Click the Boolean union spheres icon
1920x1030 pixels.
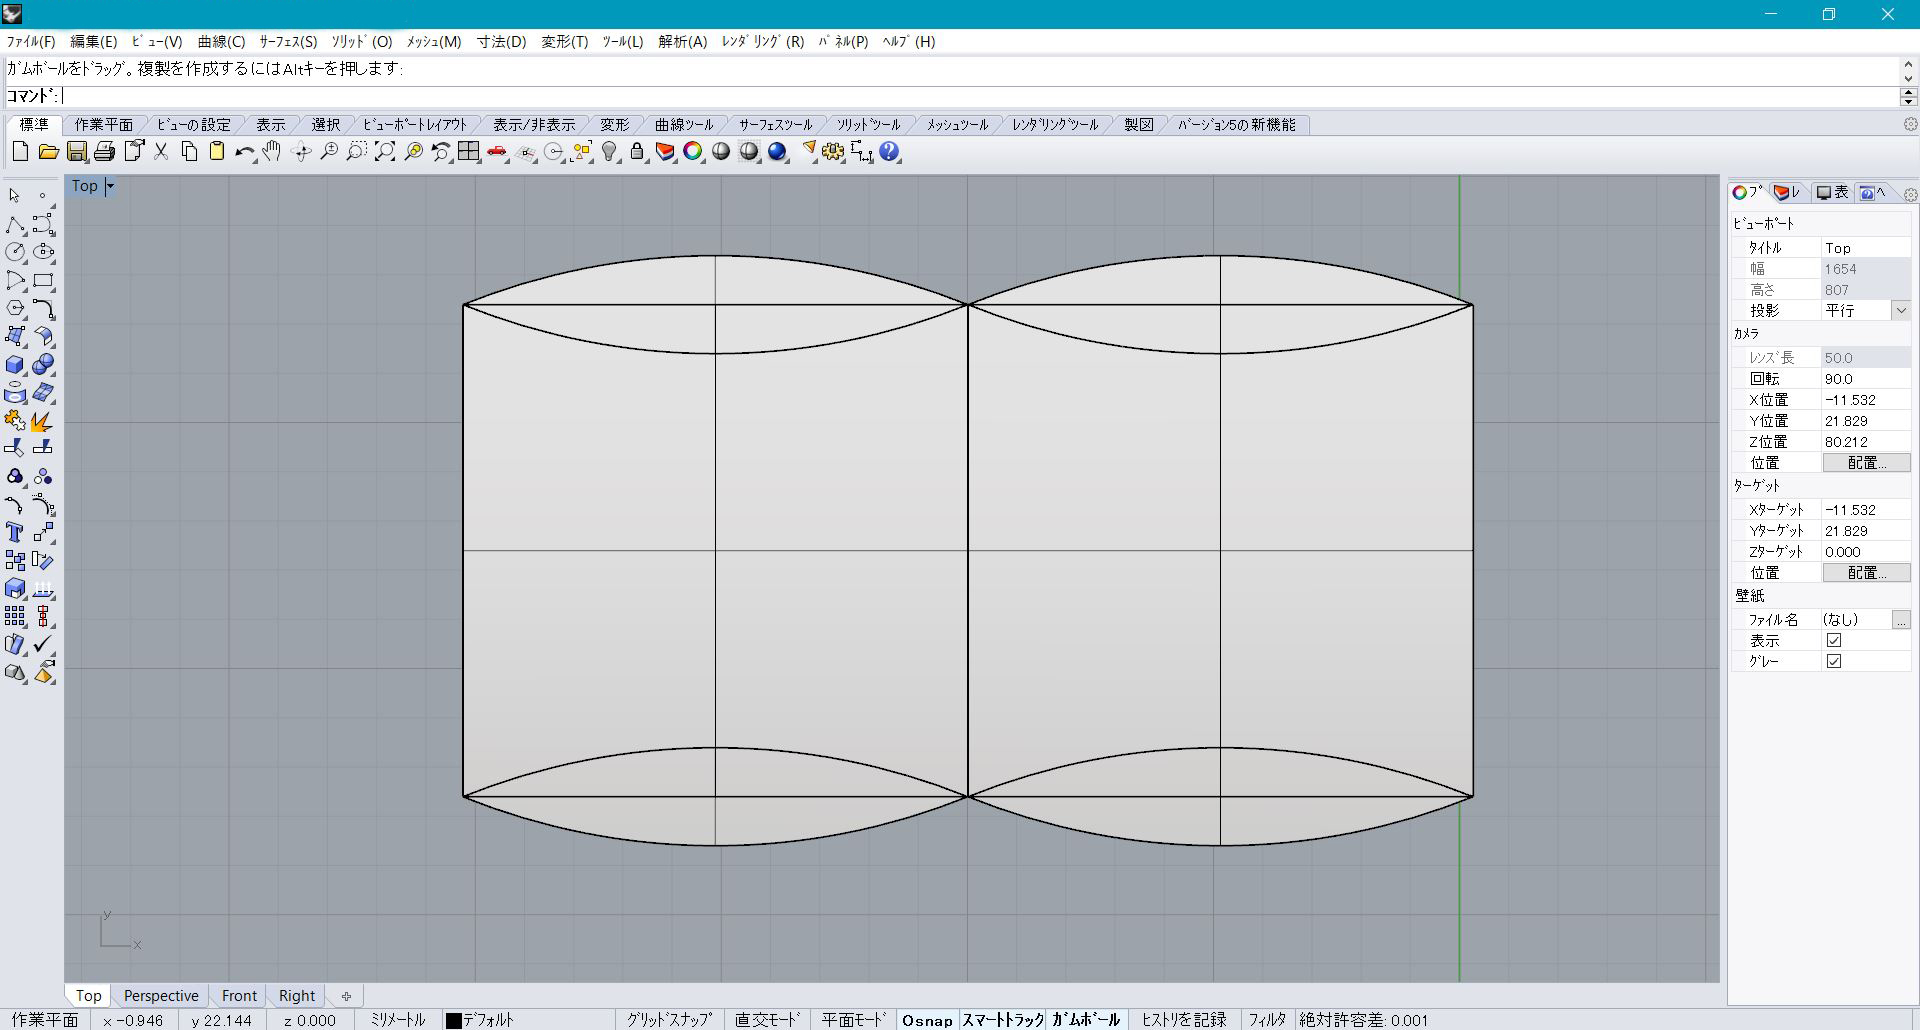tap(43, 365)
